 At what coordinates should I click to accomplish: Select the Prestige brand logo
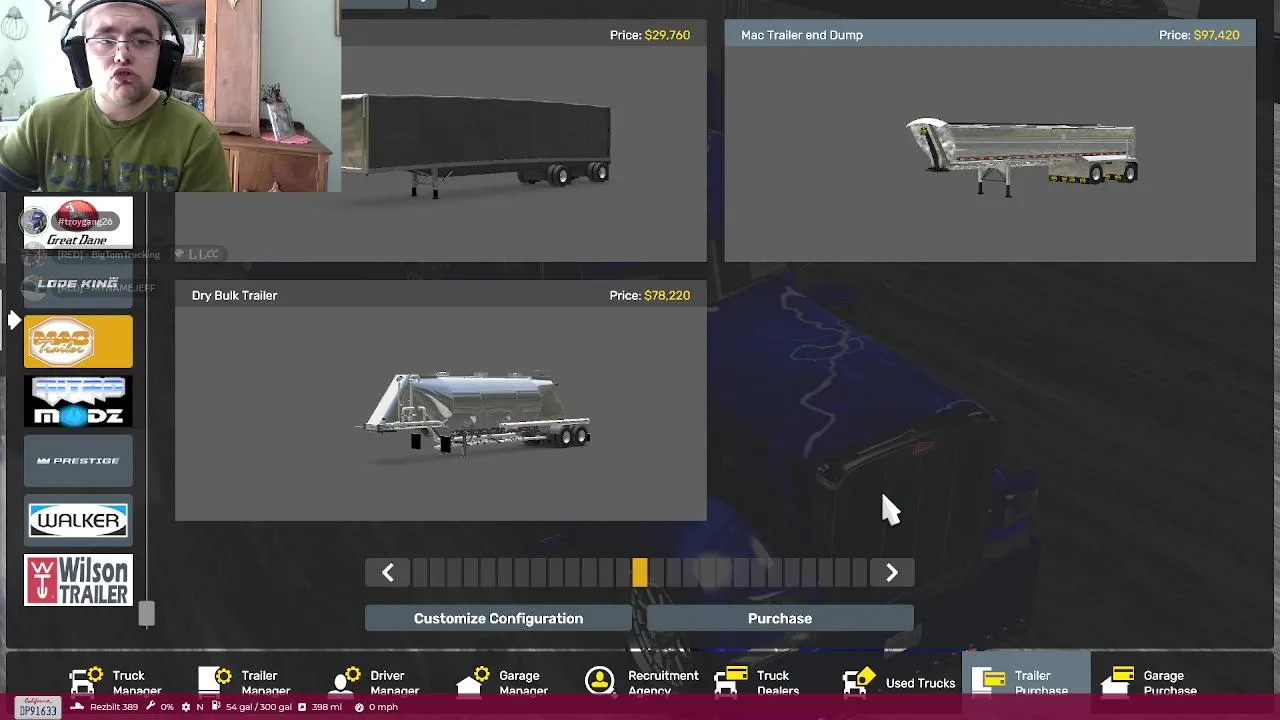point(78,461)
